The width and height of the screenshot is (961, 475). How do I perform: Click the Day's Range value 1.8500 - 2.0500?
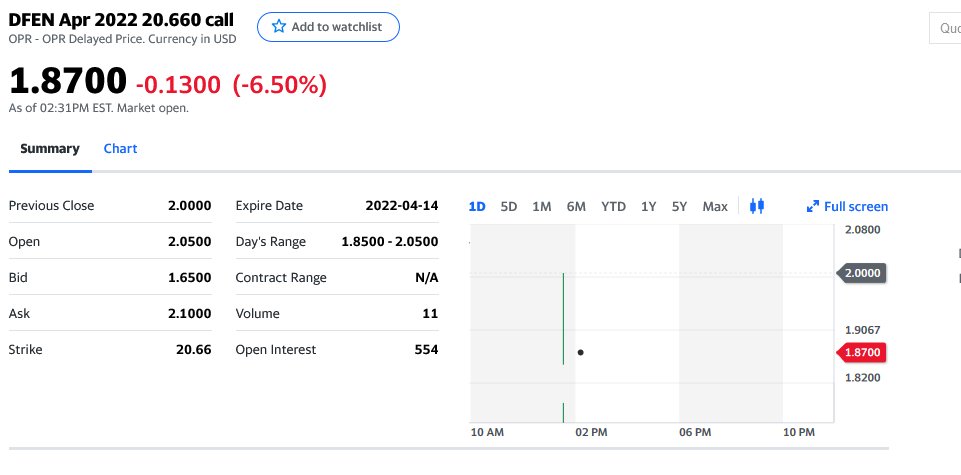[x=390, y=241]
